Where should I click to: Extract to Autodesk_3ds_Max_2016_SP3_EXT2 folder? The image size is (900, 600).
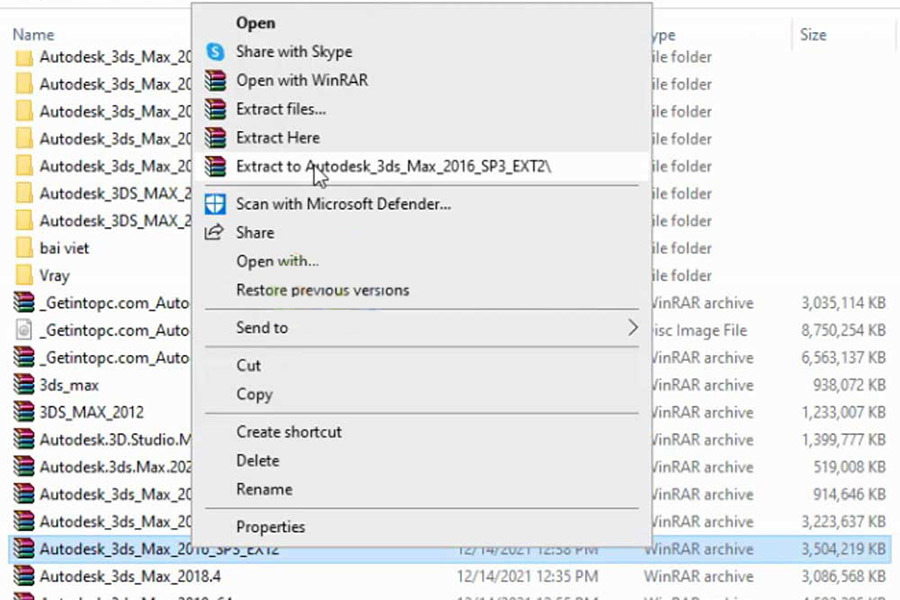394,167
